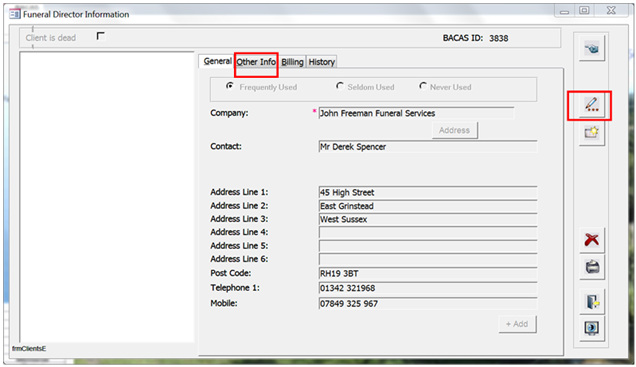Click the Telephone 1 field
The width and height of the screenshot is (636, 367).
tap(428, 288)
